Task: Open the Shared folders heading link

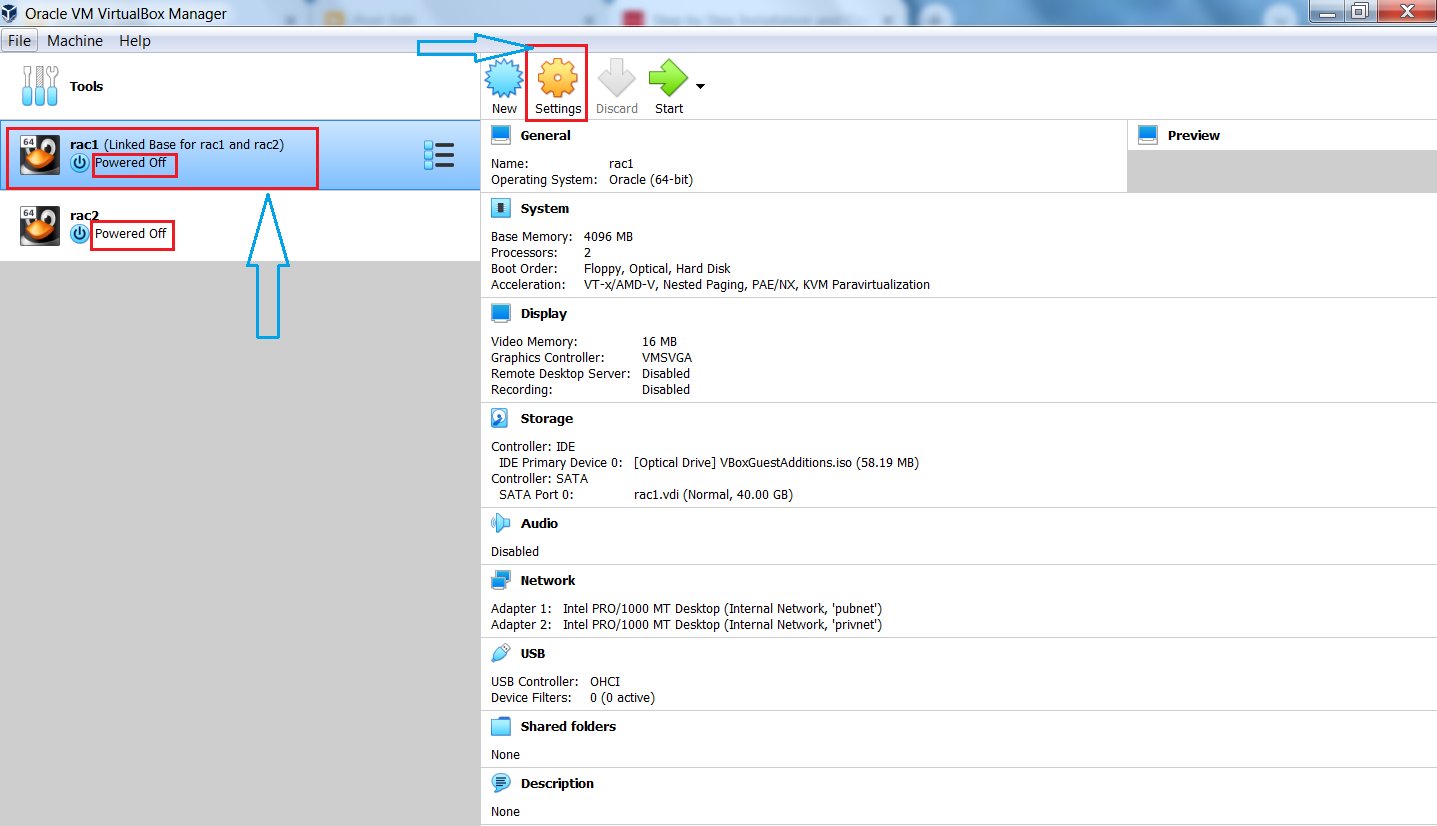Action: [569, 726]
